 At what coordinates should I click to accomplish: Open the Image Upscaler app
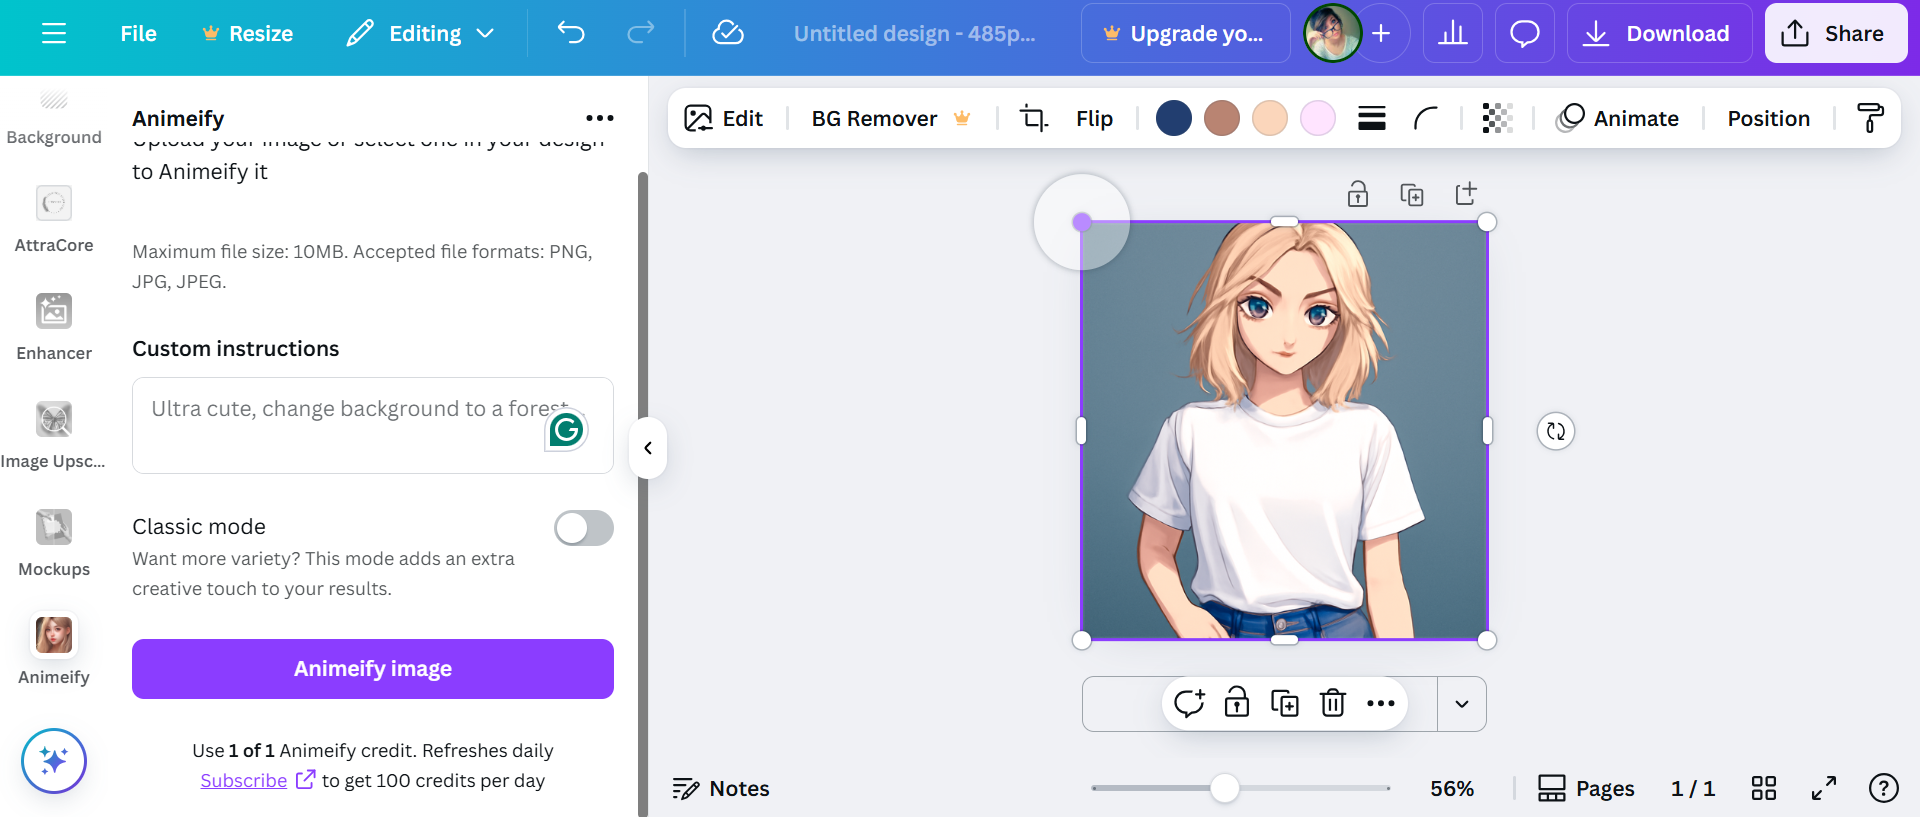click(x=54, y=434)
